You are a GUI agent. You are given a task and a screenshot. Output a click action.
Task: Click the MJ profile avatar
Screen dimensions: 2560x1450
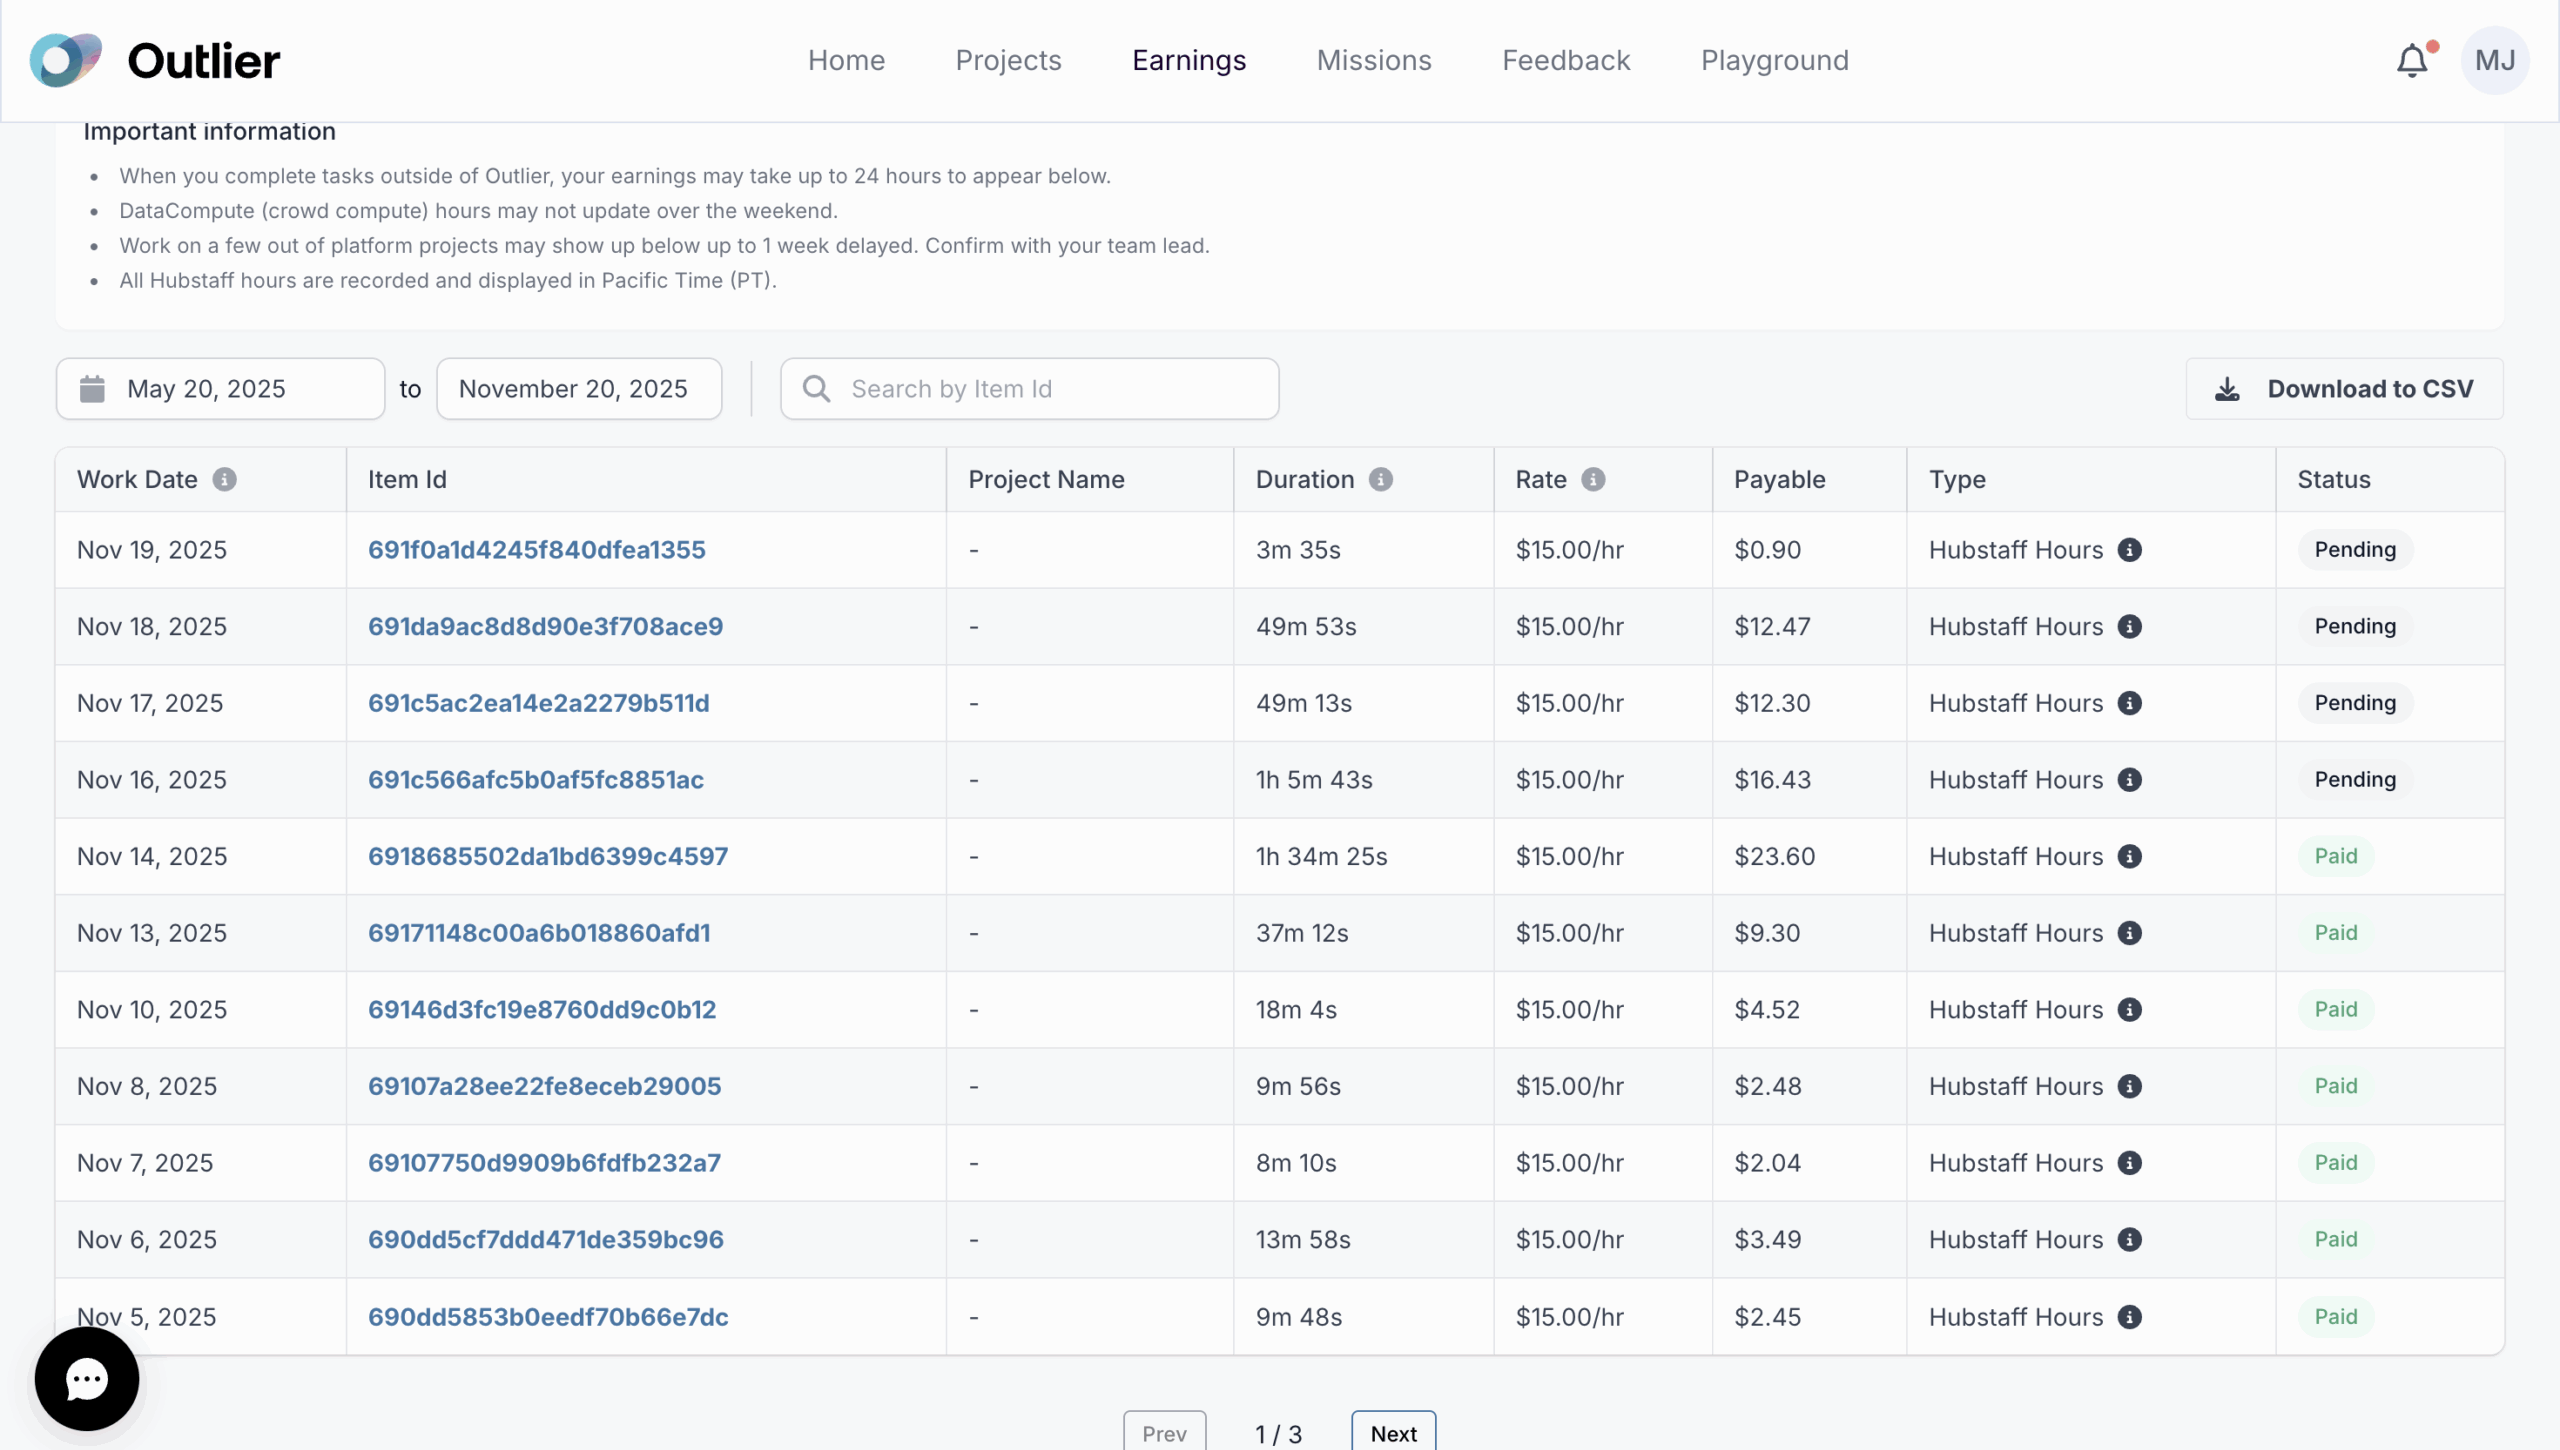(x=2494, y=61)
